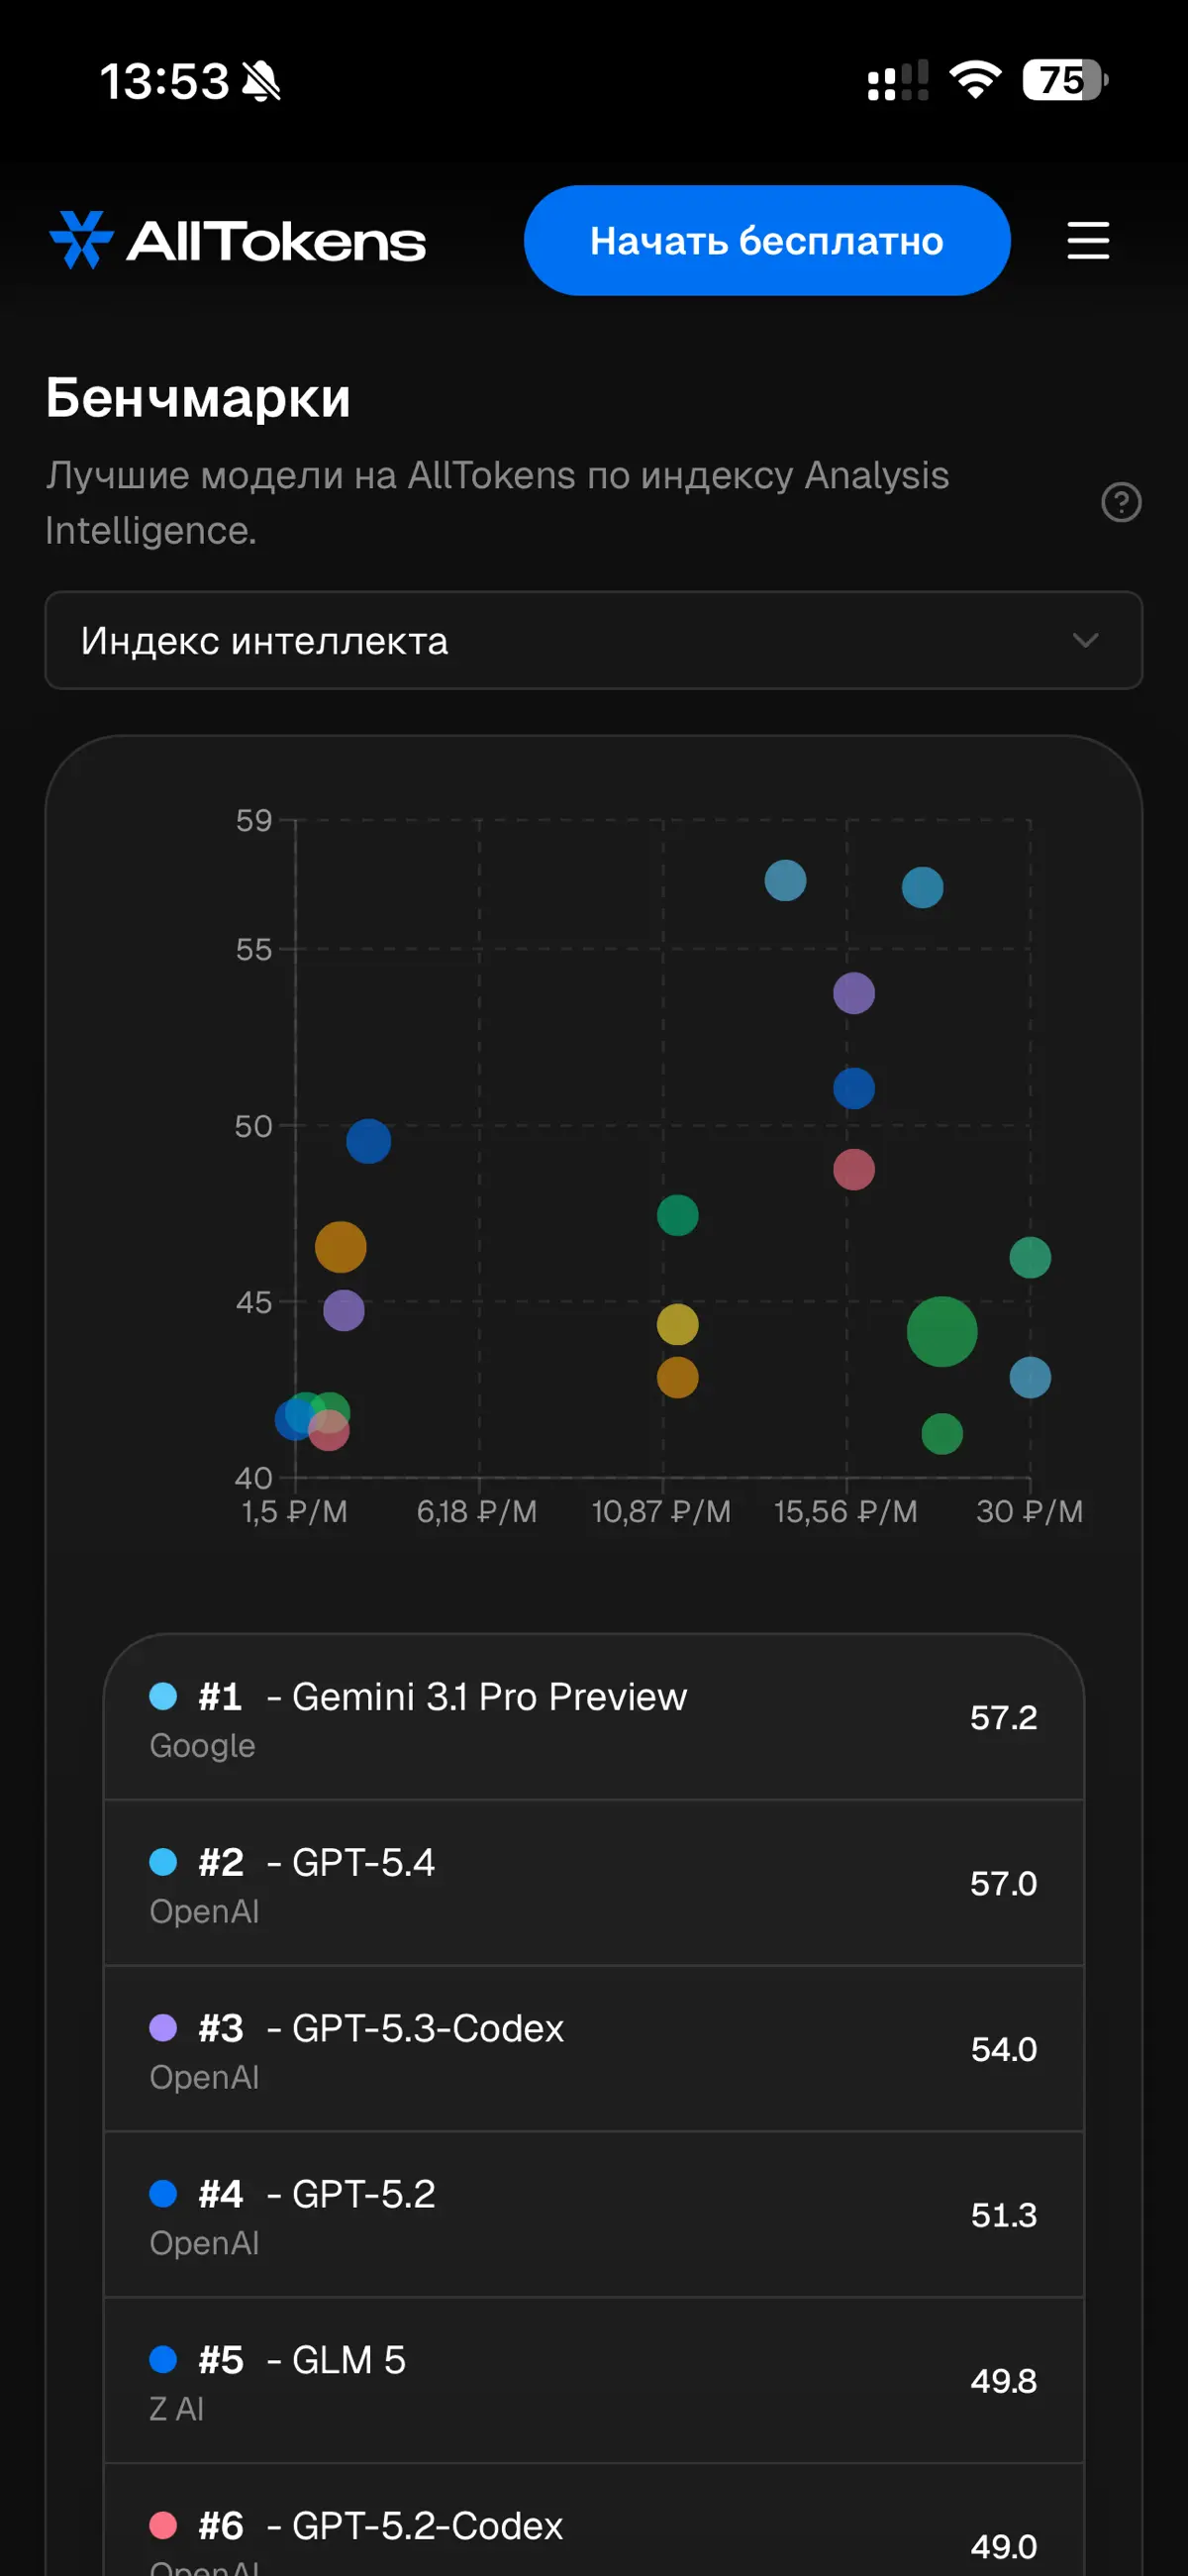Click the purple dot near 54 score

854,993
